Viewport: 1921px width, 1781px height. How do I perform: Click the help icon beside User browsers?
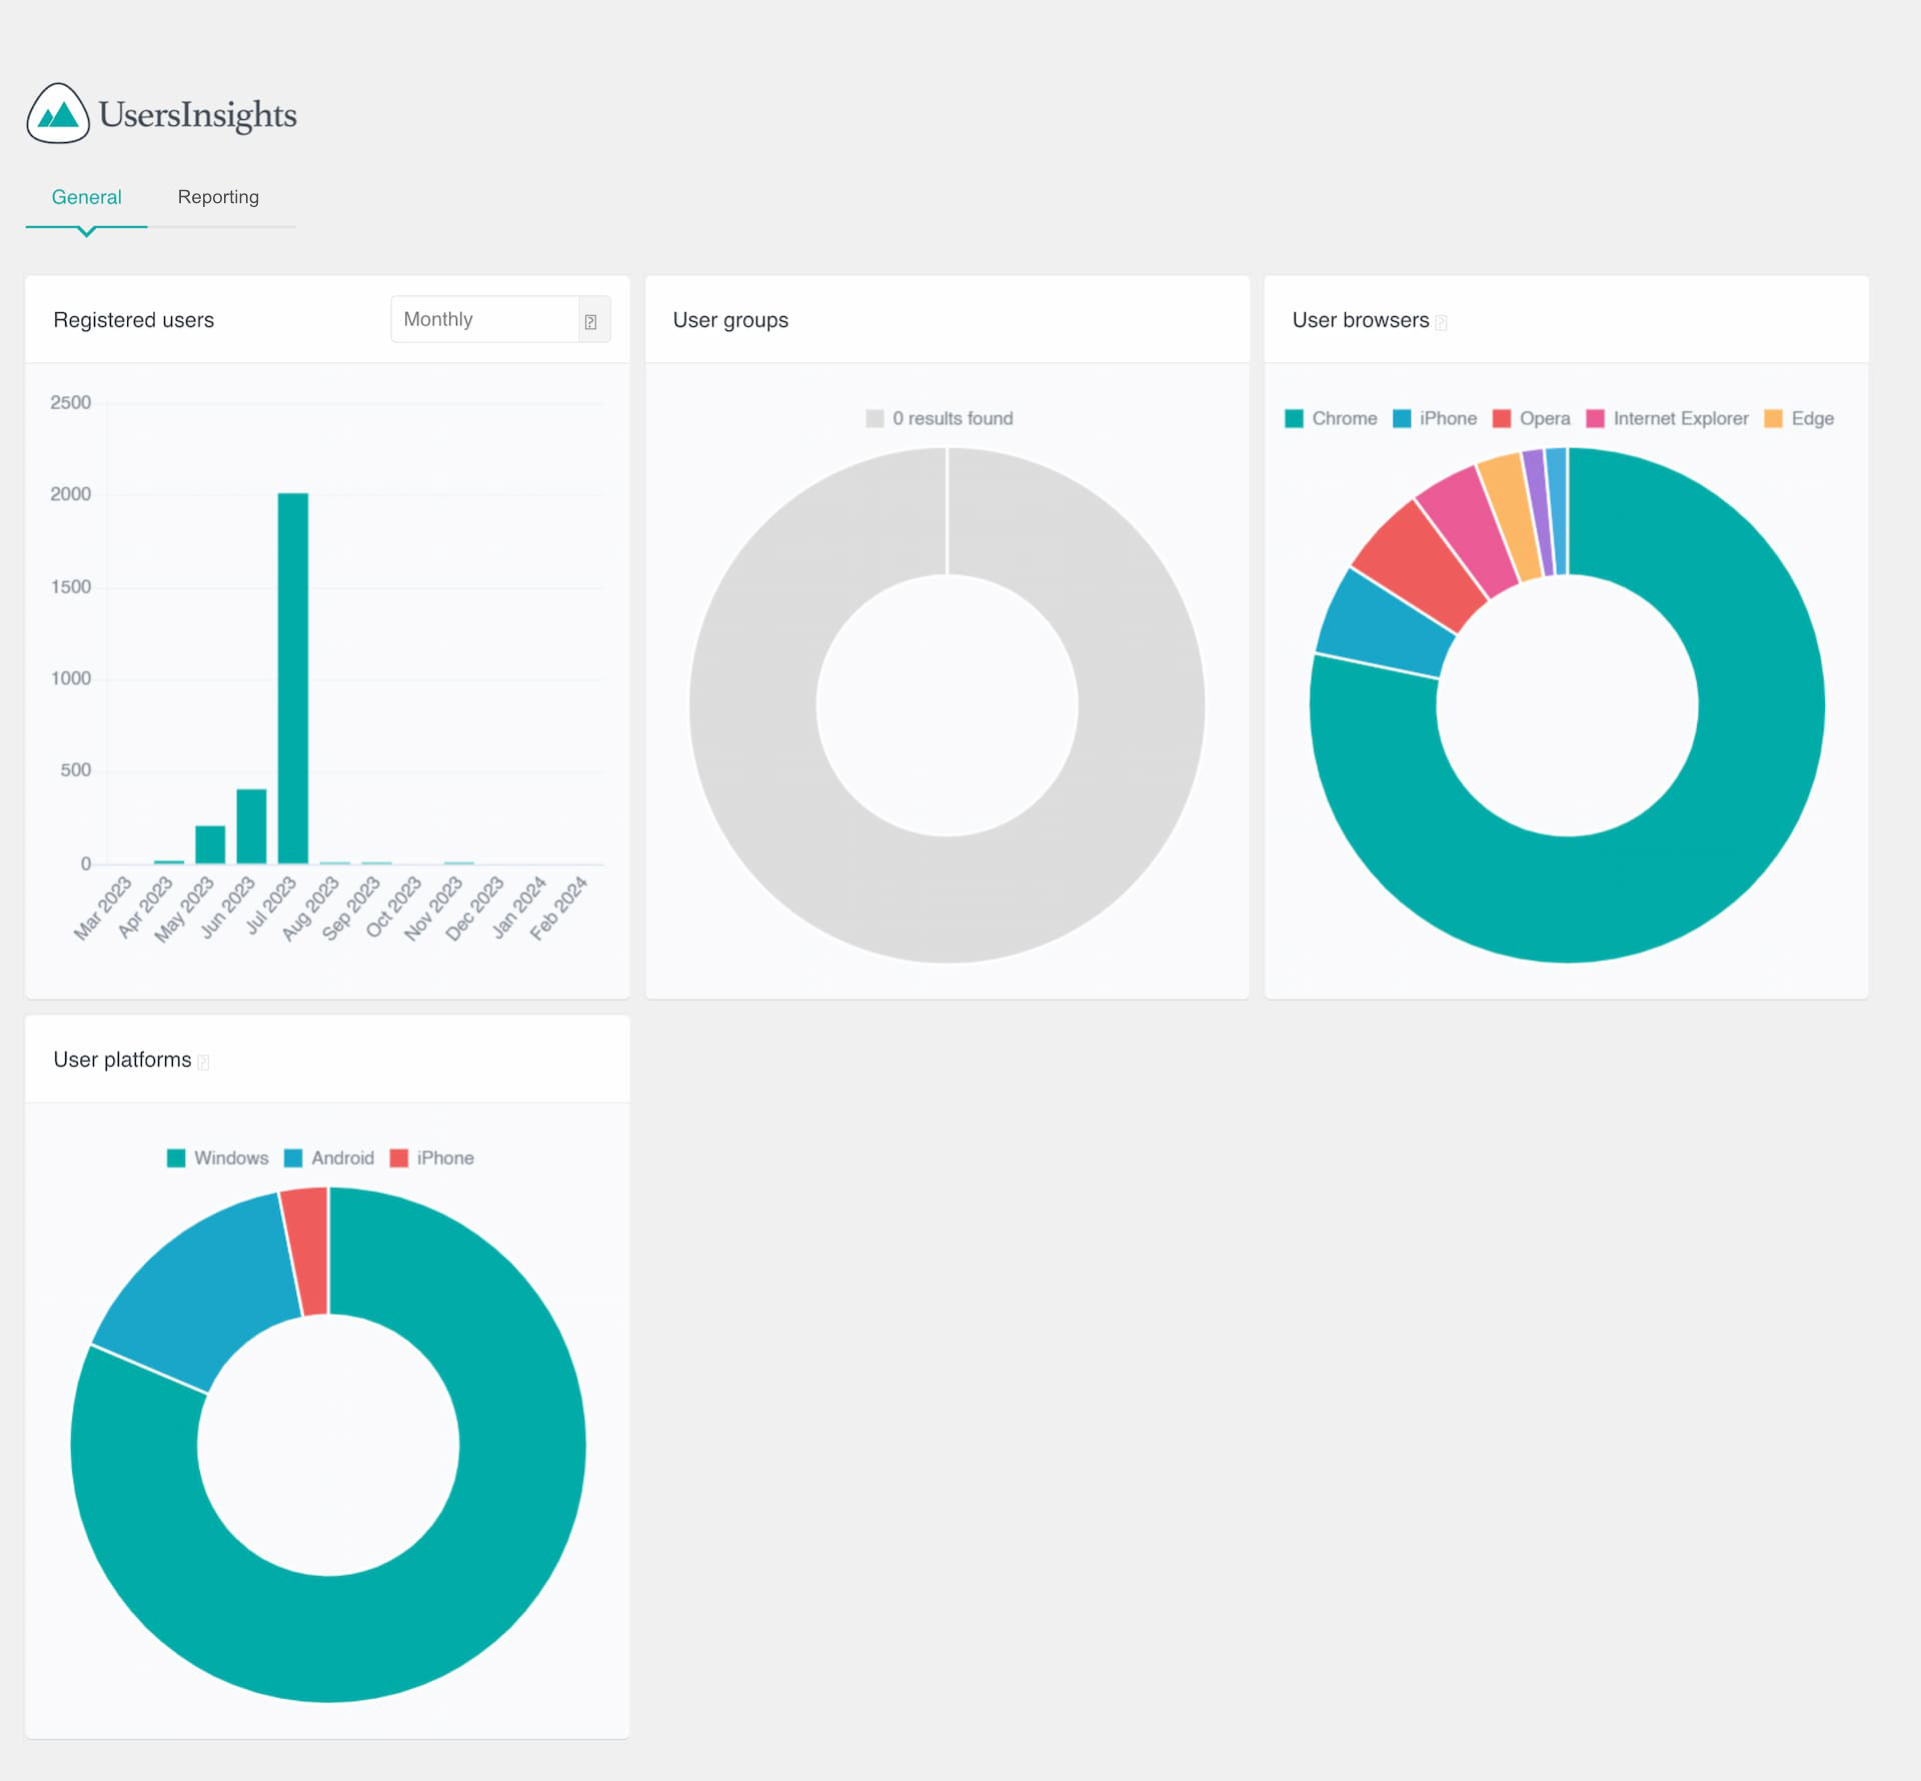click(x=1441, y=322)
